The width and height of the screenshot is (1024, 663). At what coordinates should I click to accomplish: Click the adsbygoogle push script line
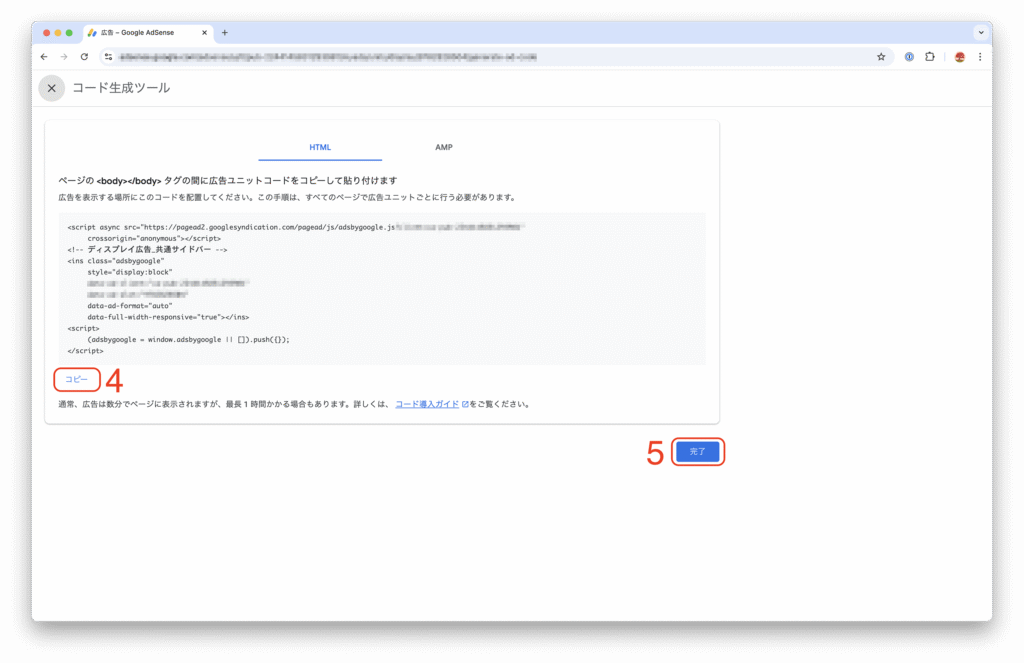(x=189, y=340)
